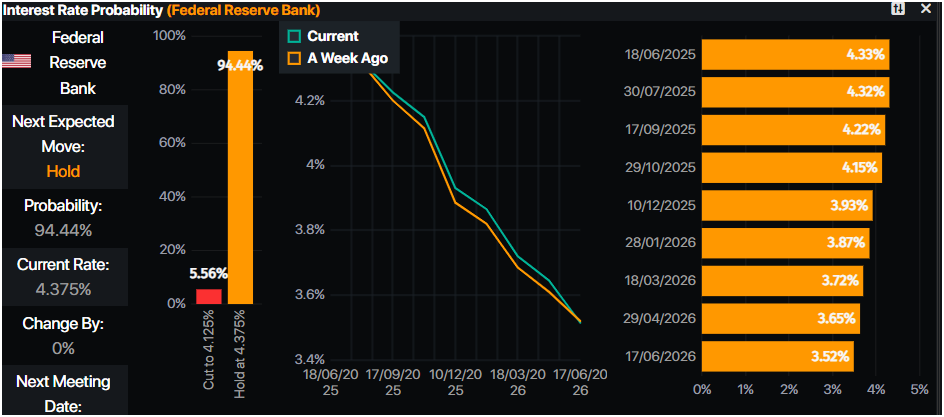This screenshot has height=417, width=944.
Task: Click the Current Rate 4.375% value
Action: coord(63,289)
